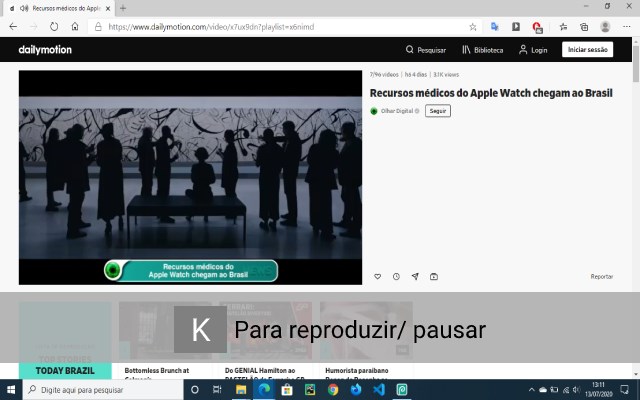Add video to playlist icon

click(434, 277)
